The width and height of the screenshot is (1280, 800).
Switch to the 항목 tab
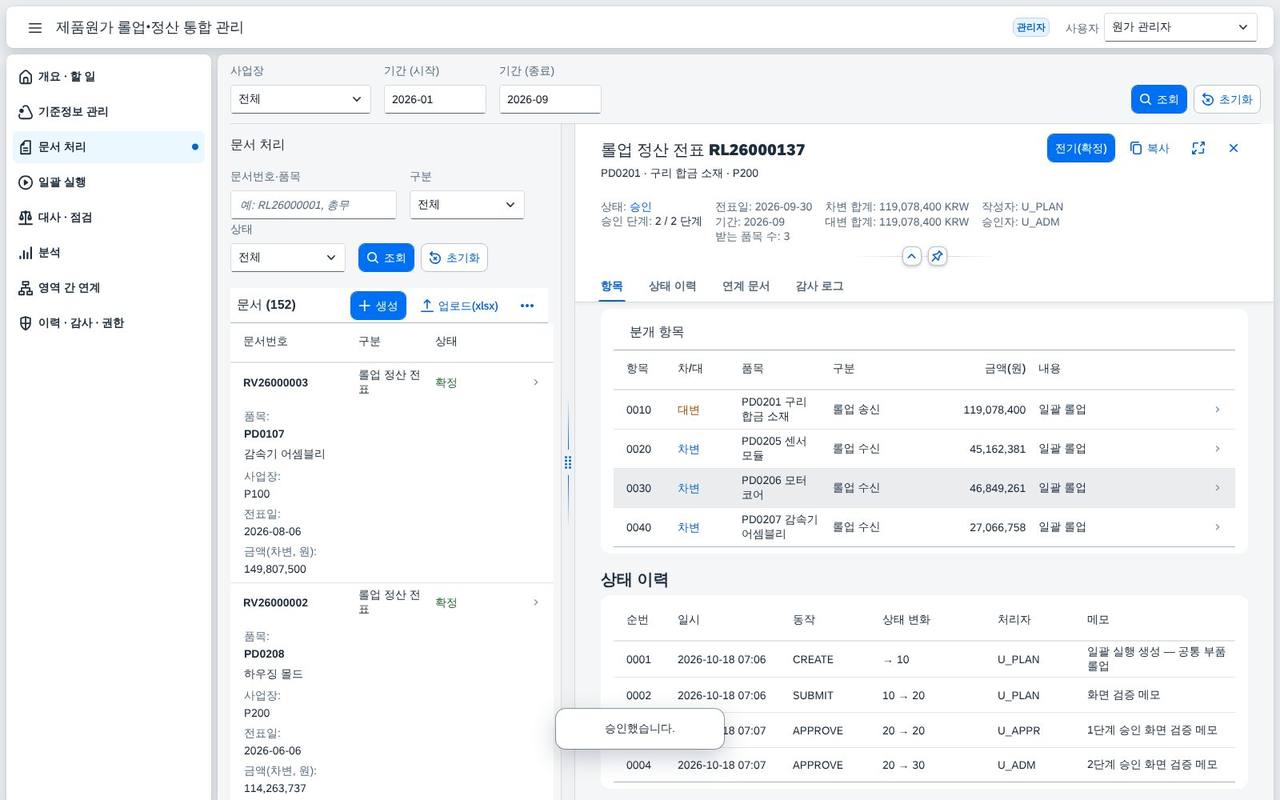point(612,286)
